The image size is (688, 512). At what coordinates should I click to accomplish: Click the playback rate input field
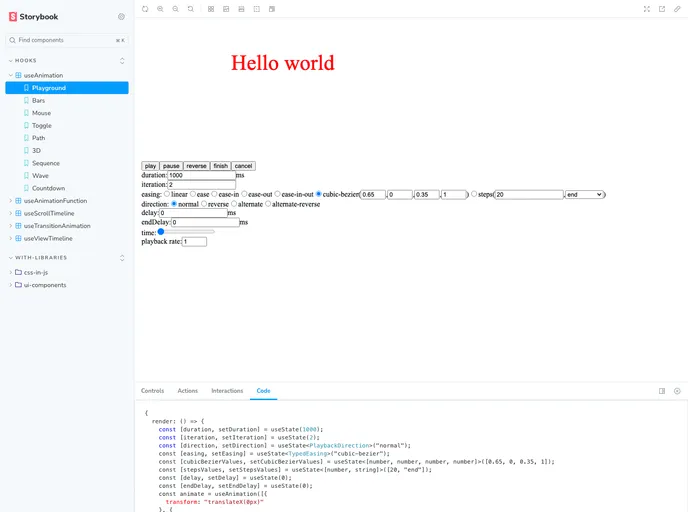coord(194,242)
